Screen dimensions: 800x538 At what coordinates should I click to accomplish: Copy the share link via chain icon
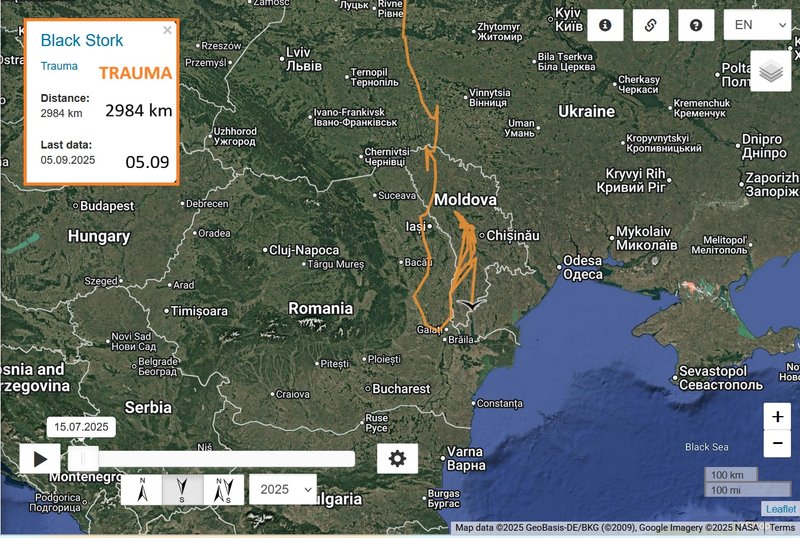coord(651,25)
